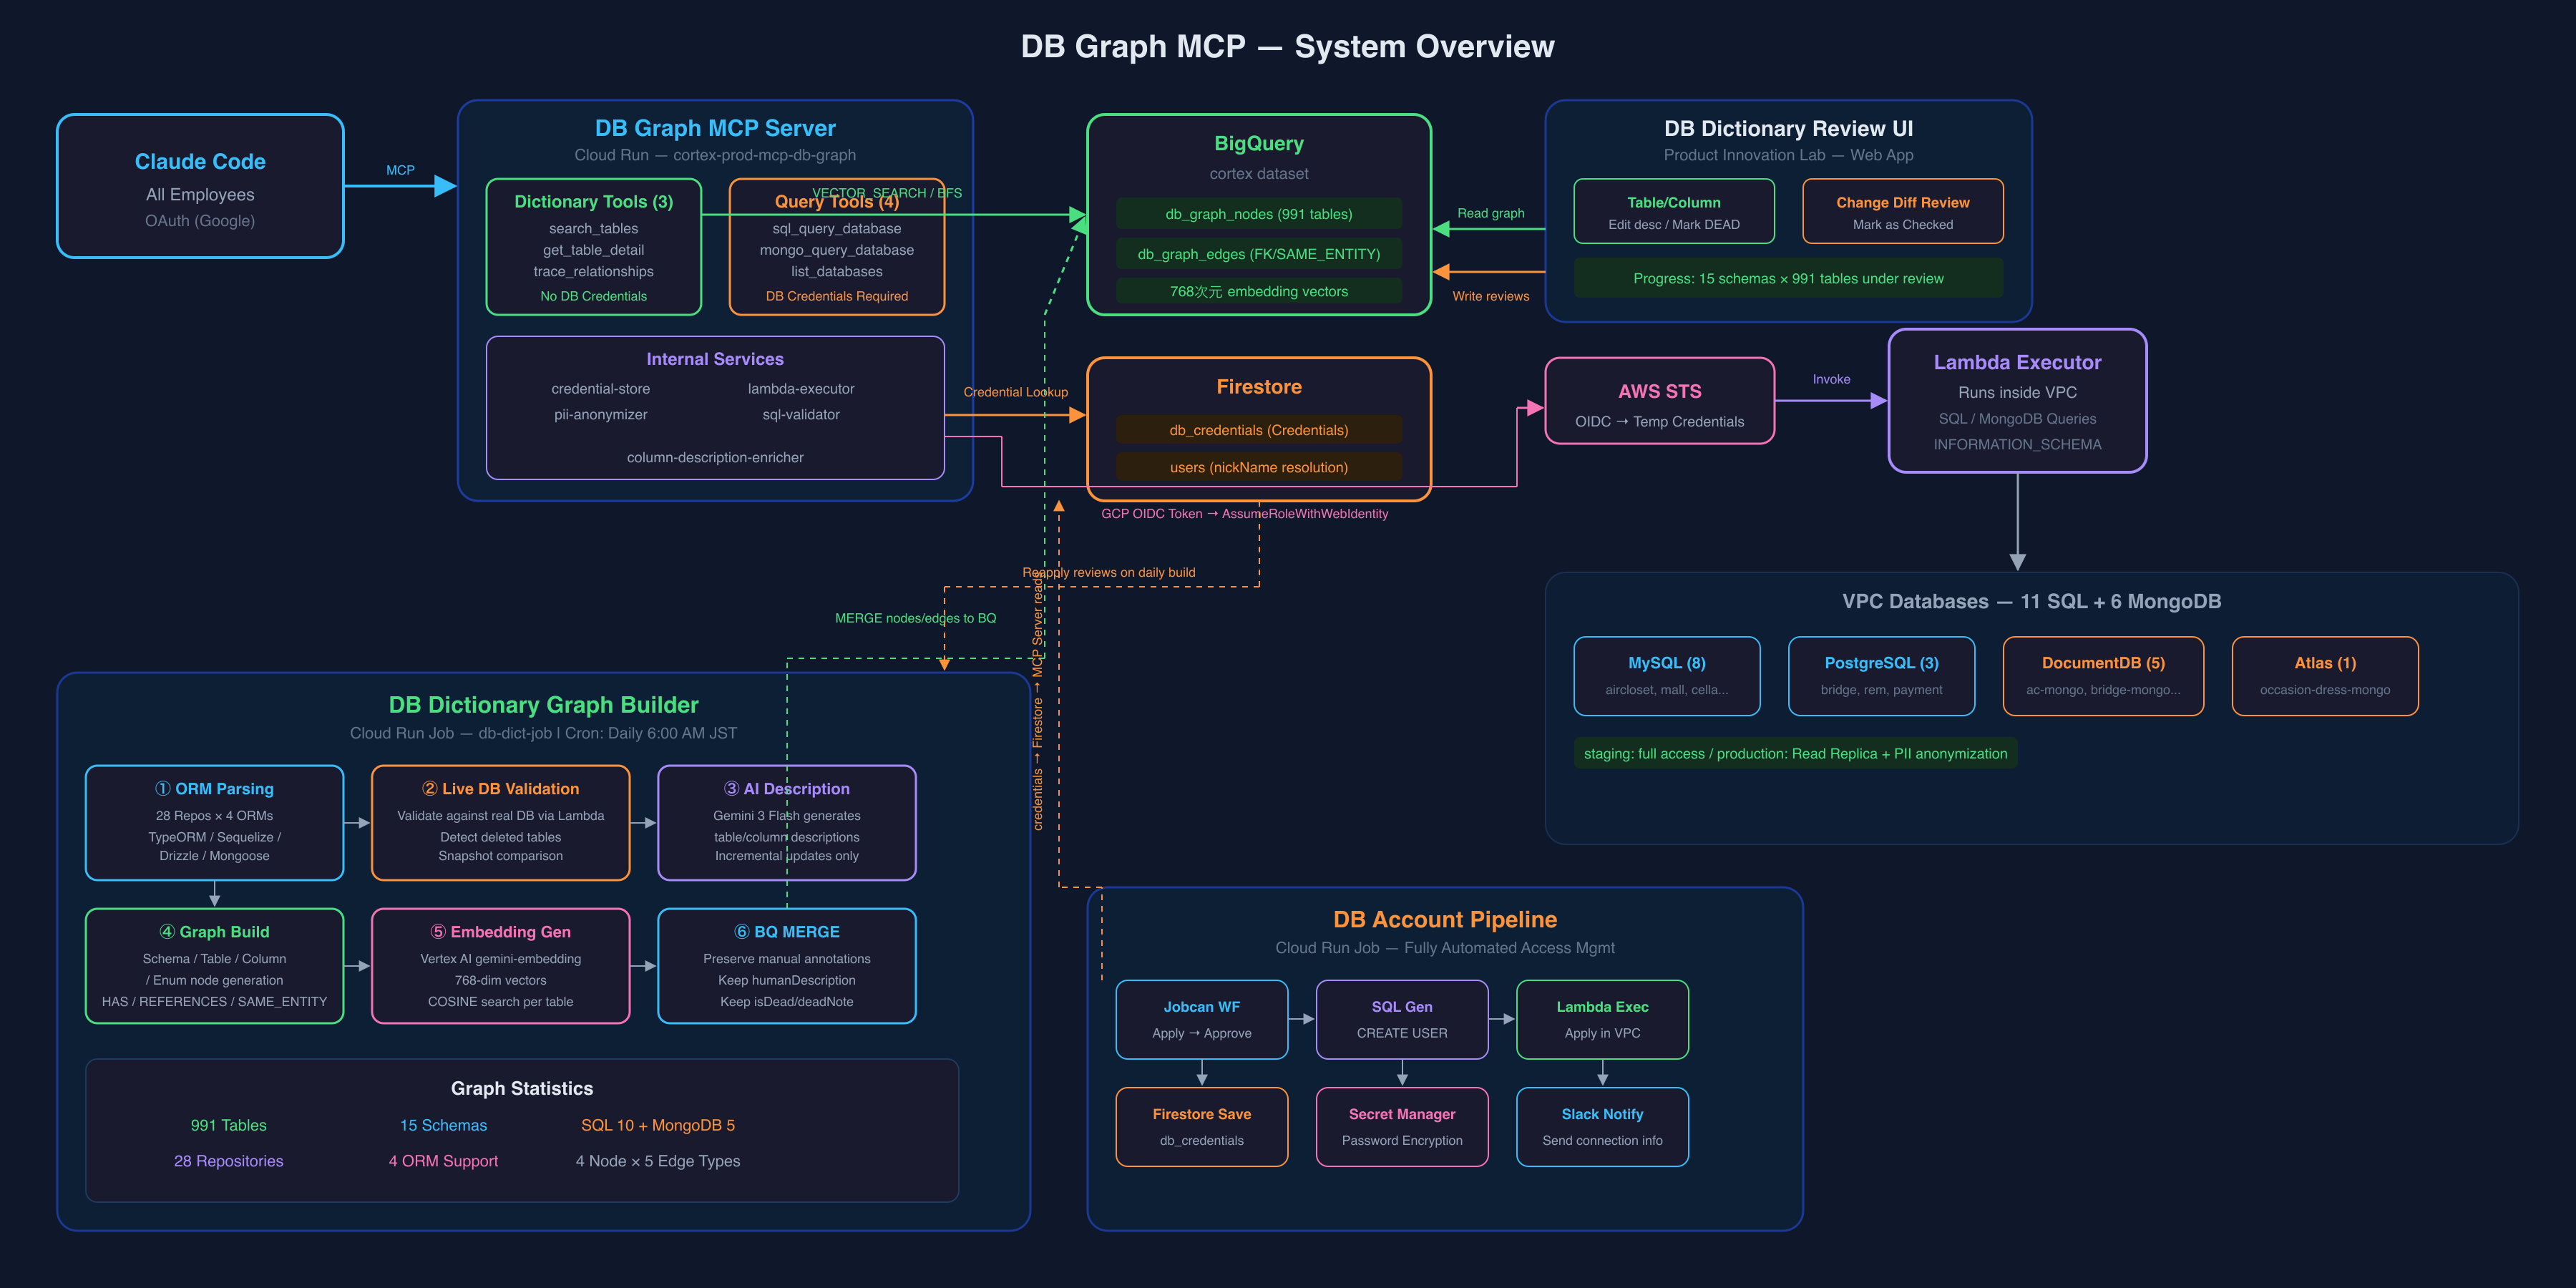Screen dimensions: 2576x1288
Task: Click db_graph_edges (FK/SAME_ENTITY) row
Action: click(1258, 254)
